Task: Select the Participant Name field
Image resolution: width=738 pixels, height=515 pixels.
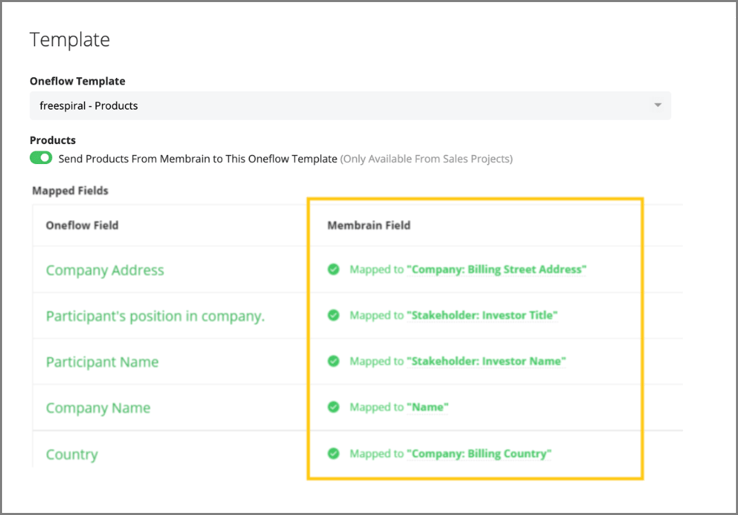Action: click(x=102, y=362)
